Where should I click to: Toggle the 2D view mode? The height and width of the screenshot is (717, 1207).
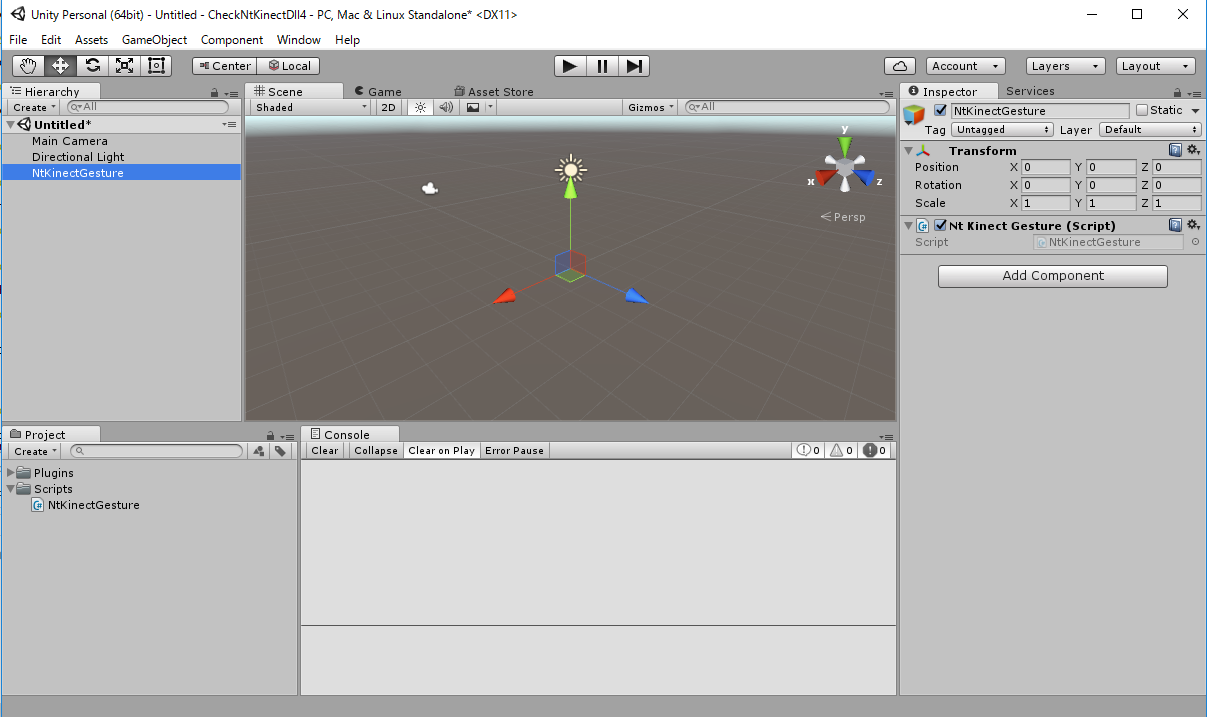point(389,107)
